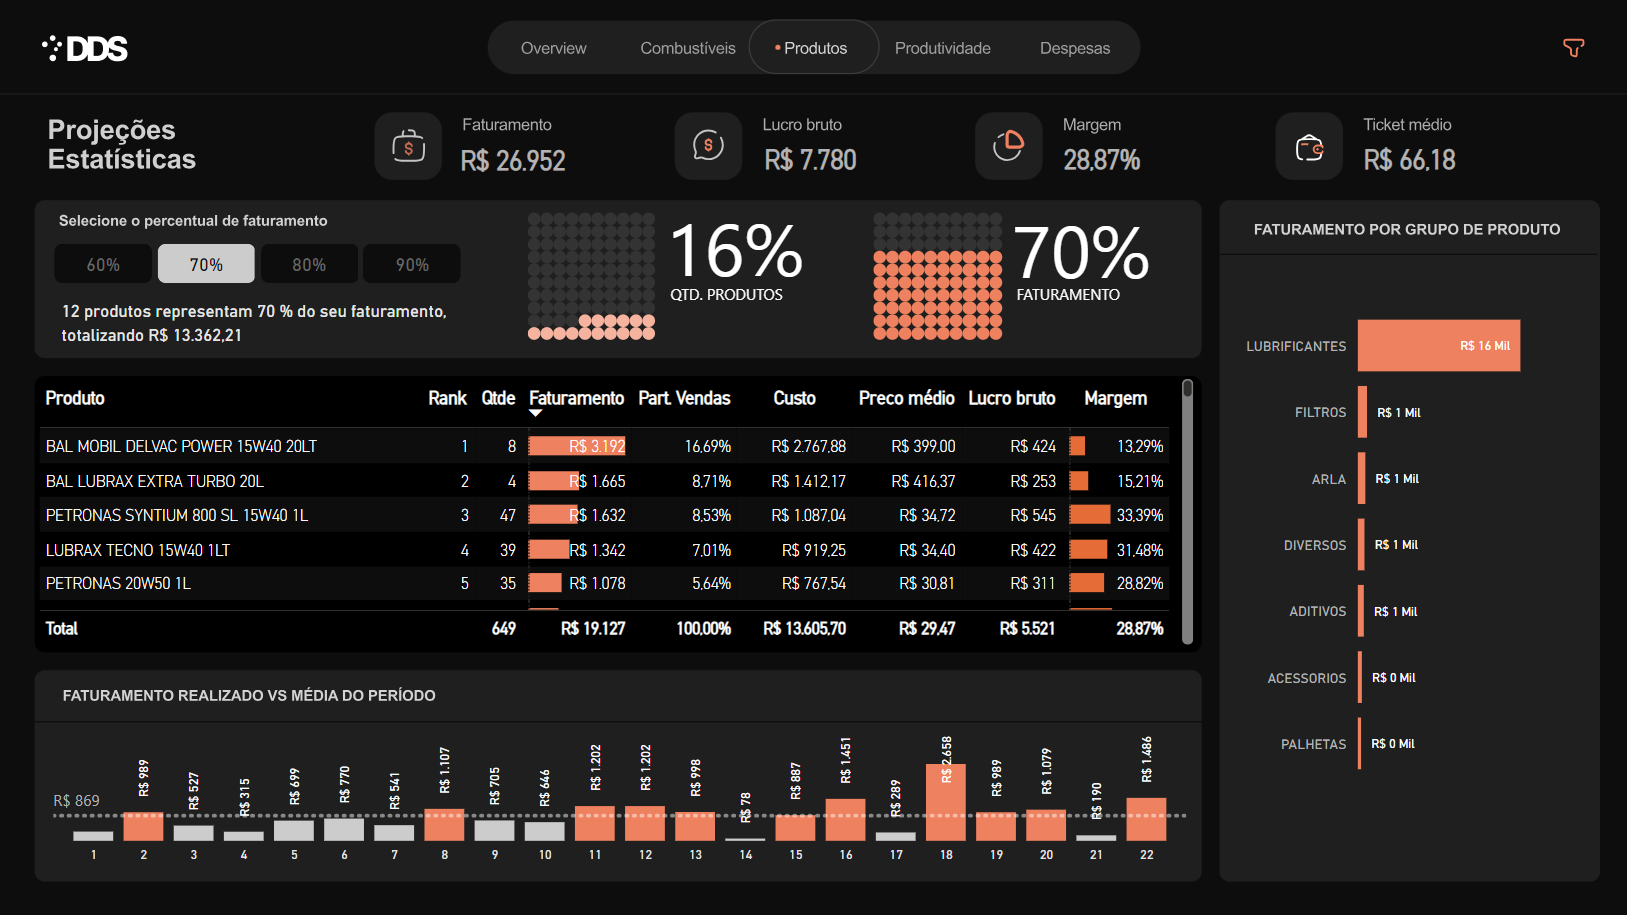Click the FILTROS bar in group chart
Screen dimensions: 1627x915
(1362, 412)
